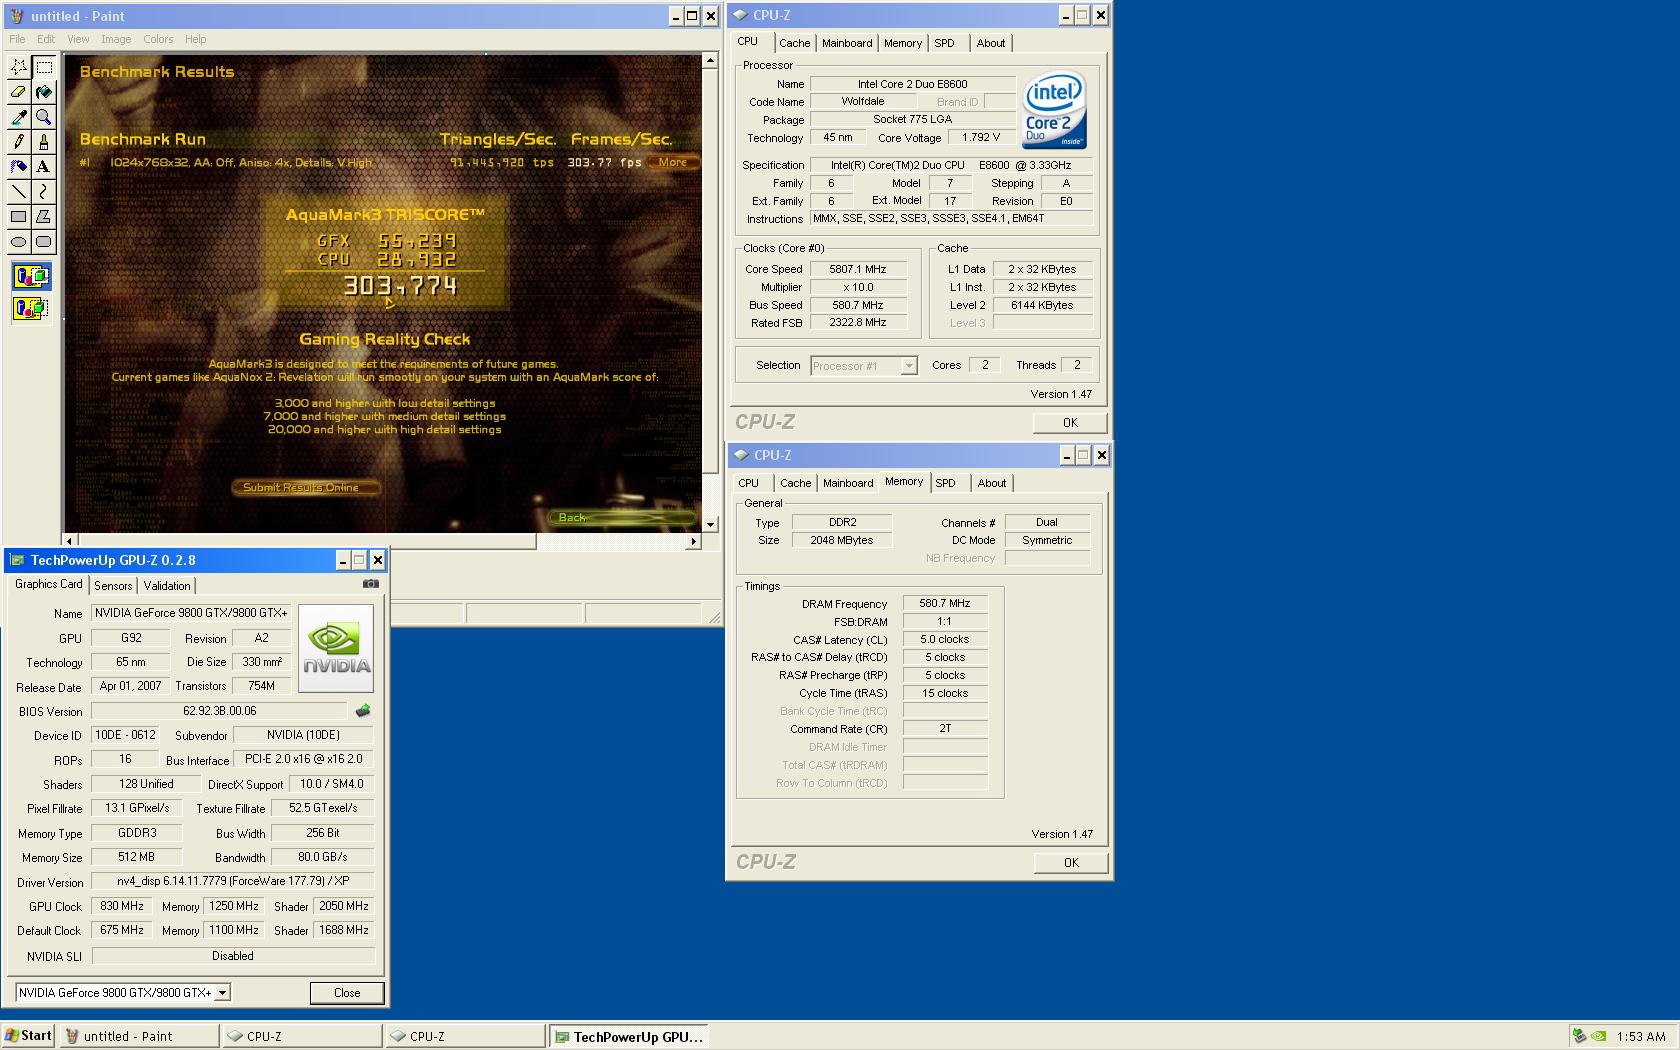Screen dimensions: 1680x1050
Task: Click the DRAM Frequency value 580.7 MHz
Action: pos(945,603)
